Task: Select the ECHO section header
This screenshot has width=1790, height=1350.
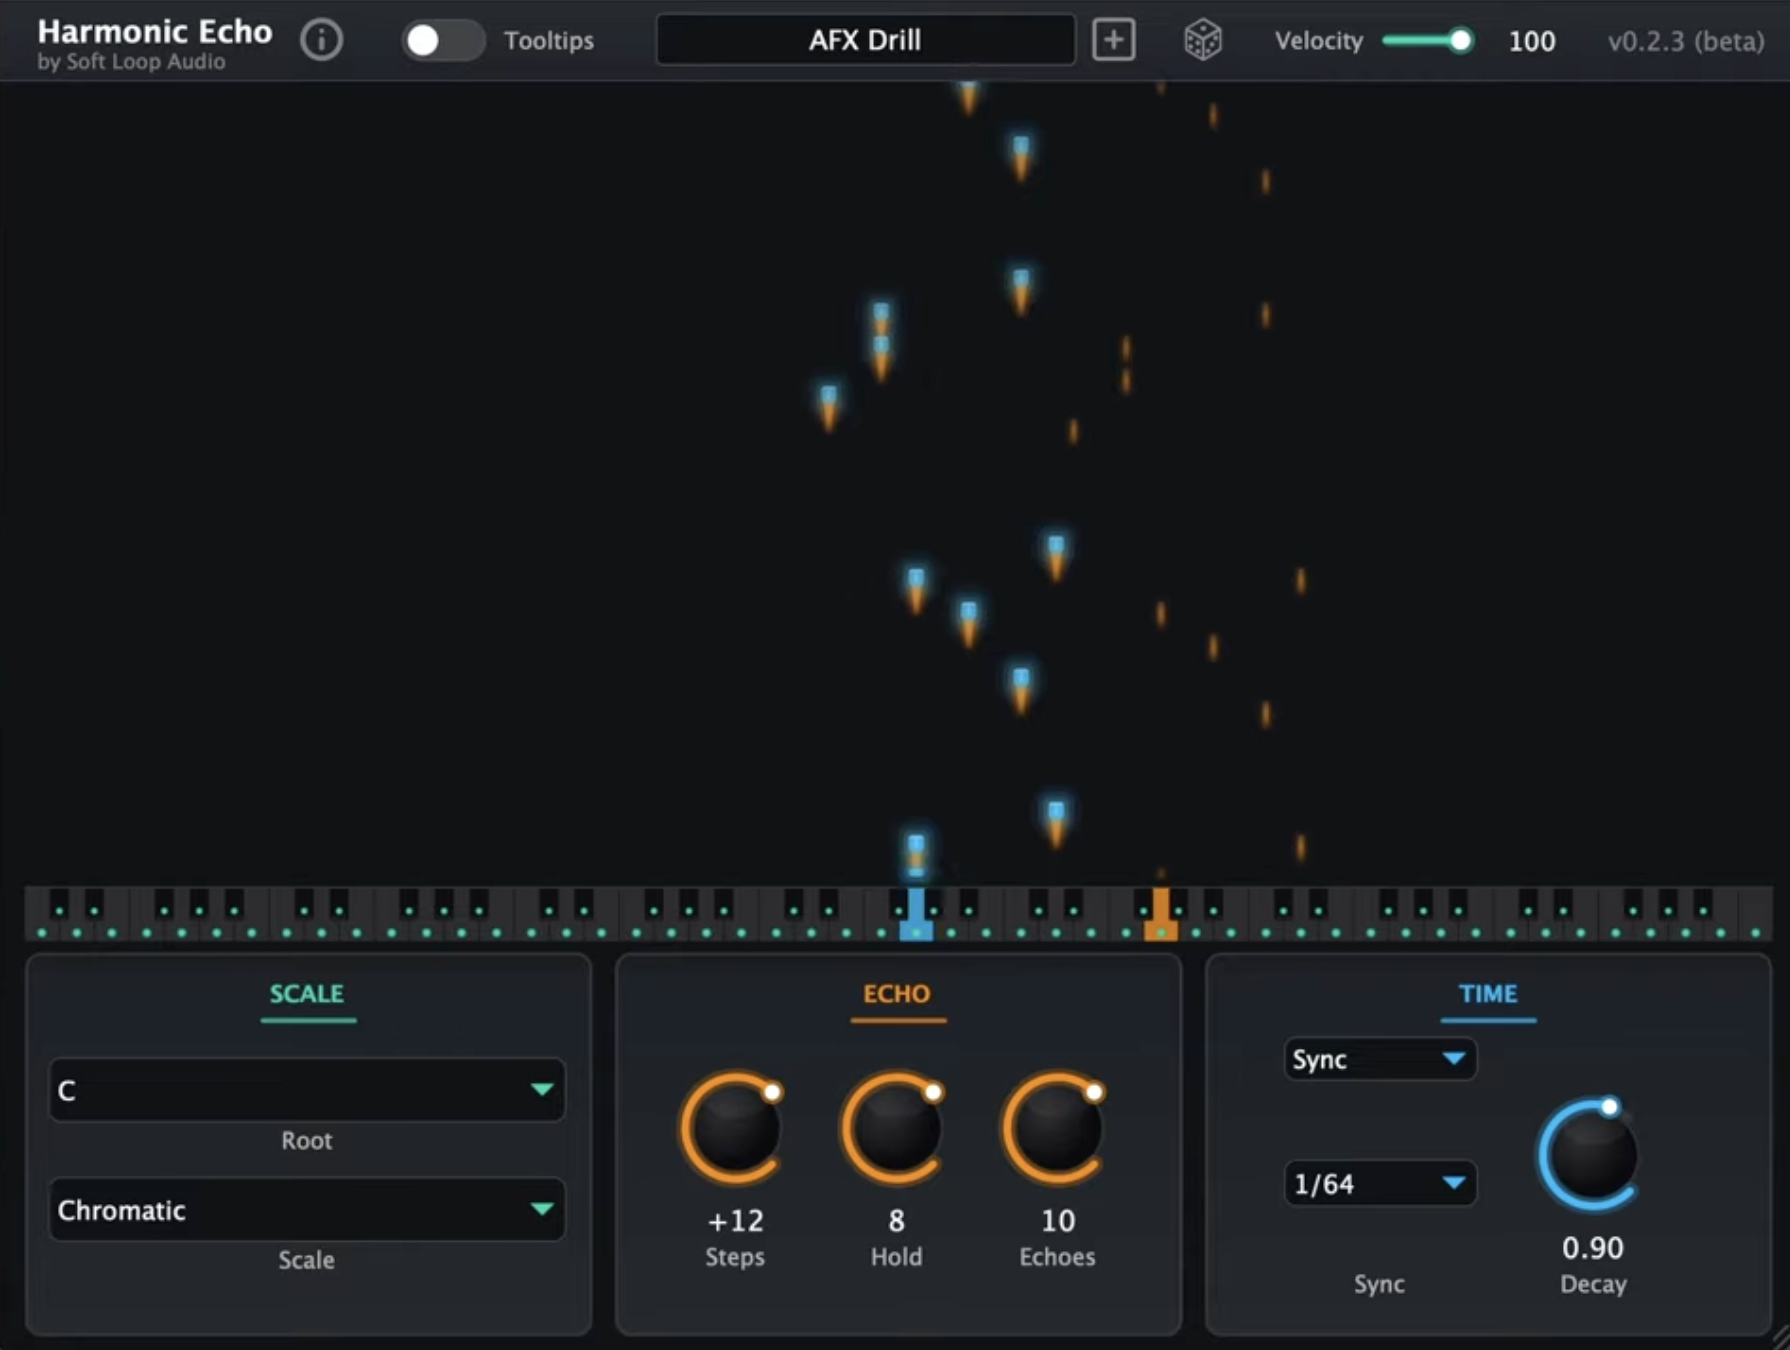Action: pyautogui.click(x=896, y=994)
